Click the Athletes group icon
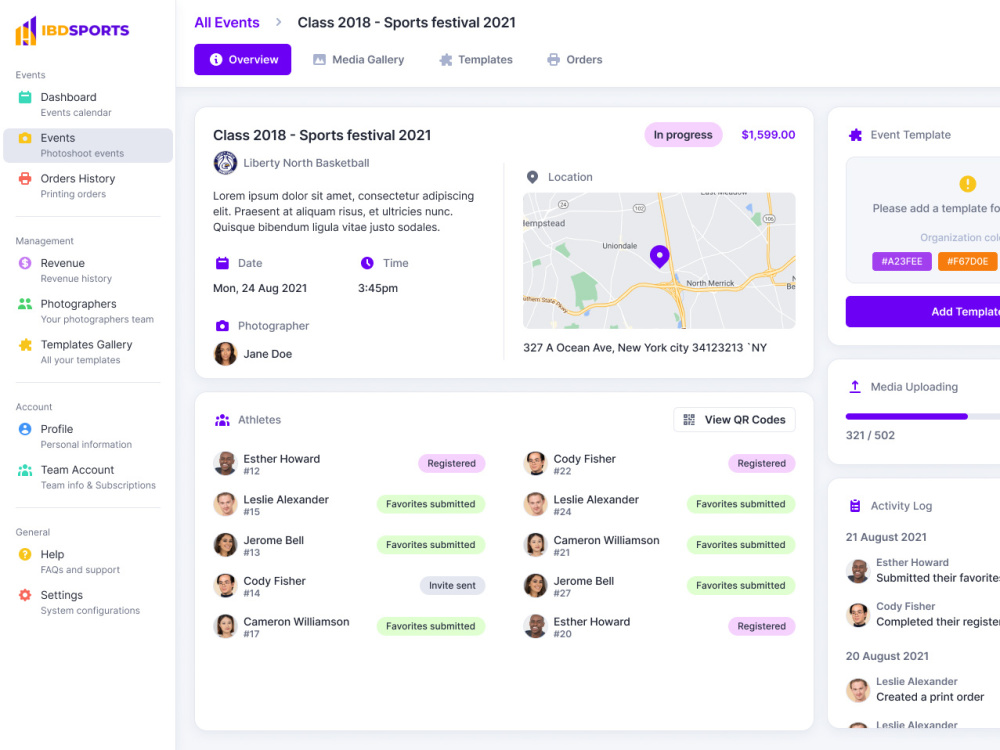Viewport: 1000px width, 750px height. pyautogui.click(x=222, y=420)
